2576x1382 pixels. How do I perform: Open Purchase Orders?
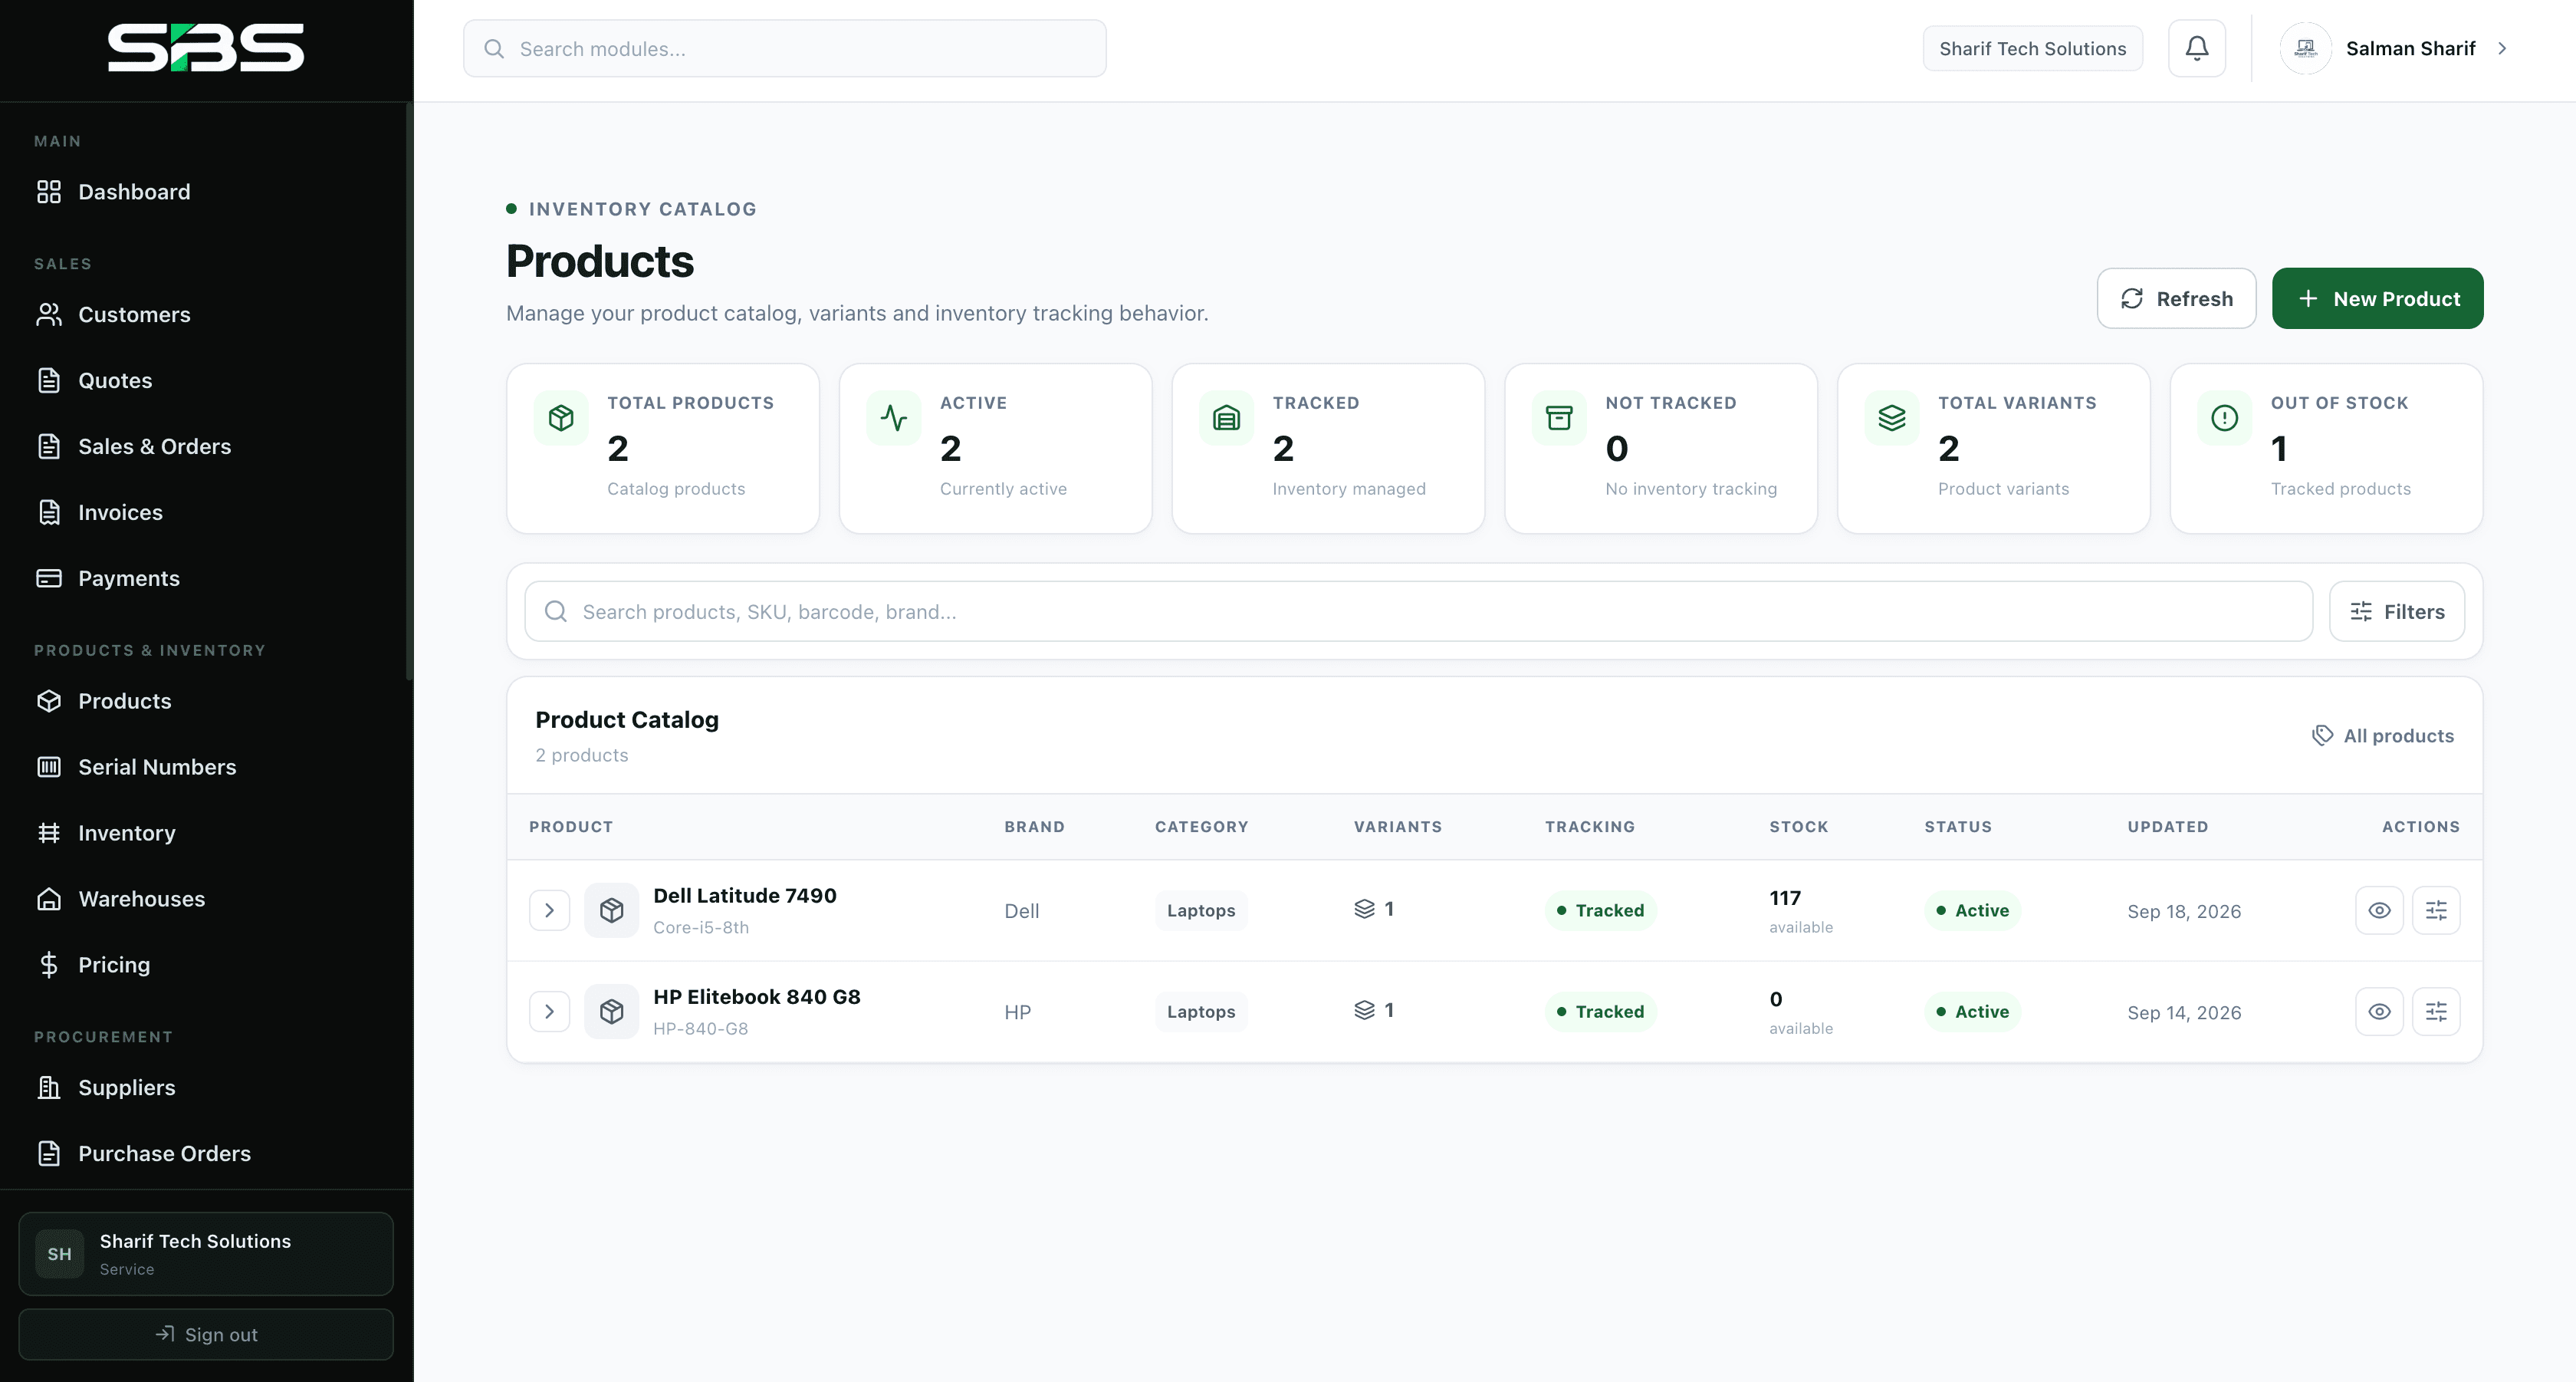(206, 1153)
